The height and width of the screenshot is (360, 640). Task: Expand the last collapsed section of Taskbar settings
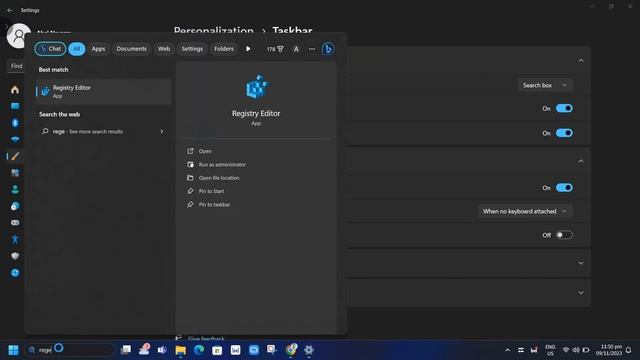(581, 293)
